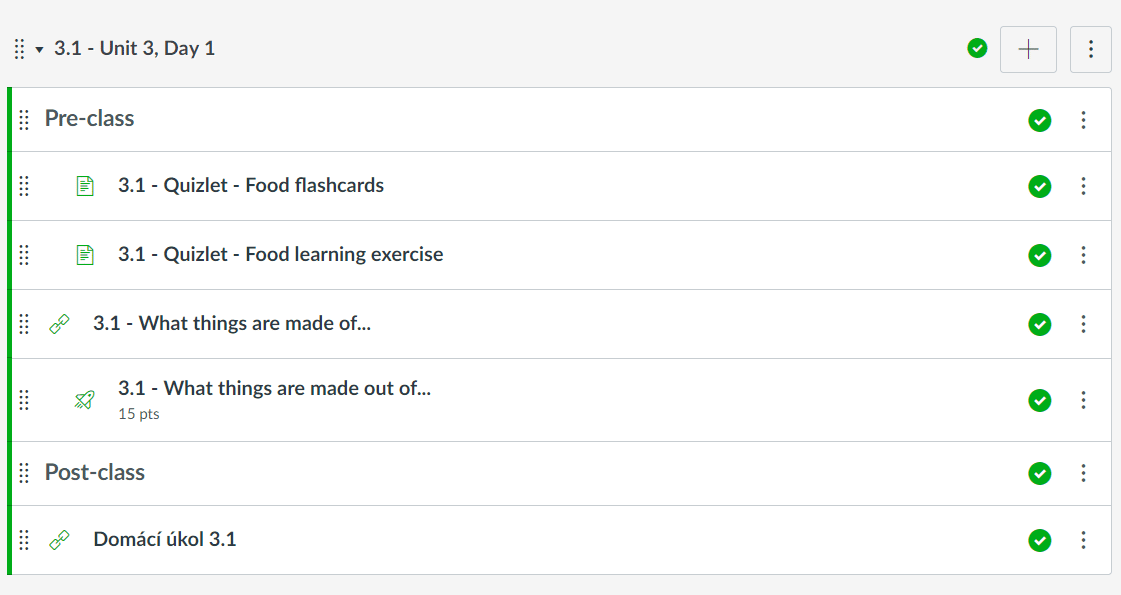
Task: Click the link icon beside Domácí úkol 3.1
Action: (59, 540)
